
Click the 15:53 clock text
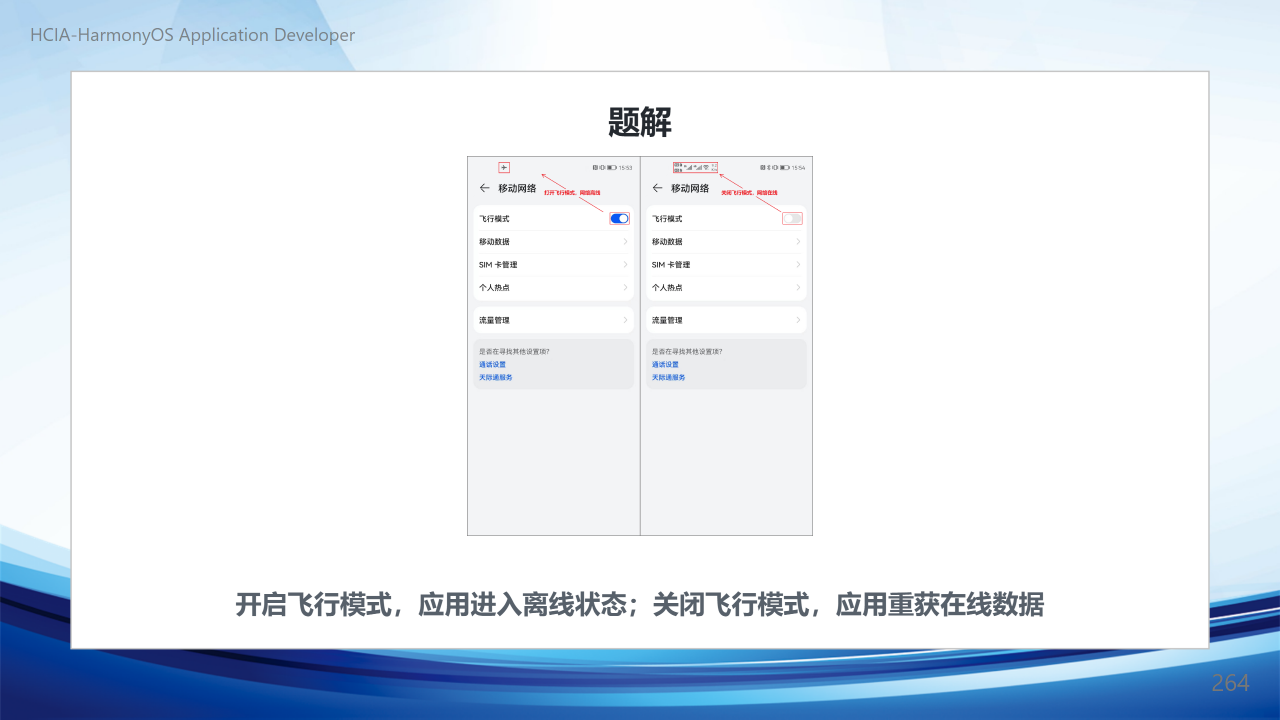tap(625, 168)
